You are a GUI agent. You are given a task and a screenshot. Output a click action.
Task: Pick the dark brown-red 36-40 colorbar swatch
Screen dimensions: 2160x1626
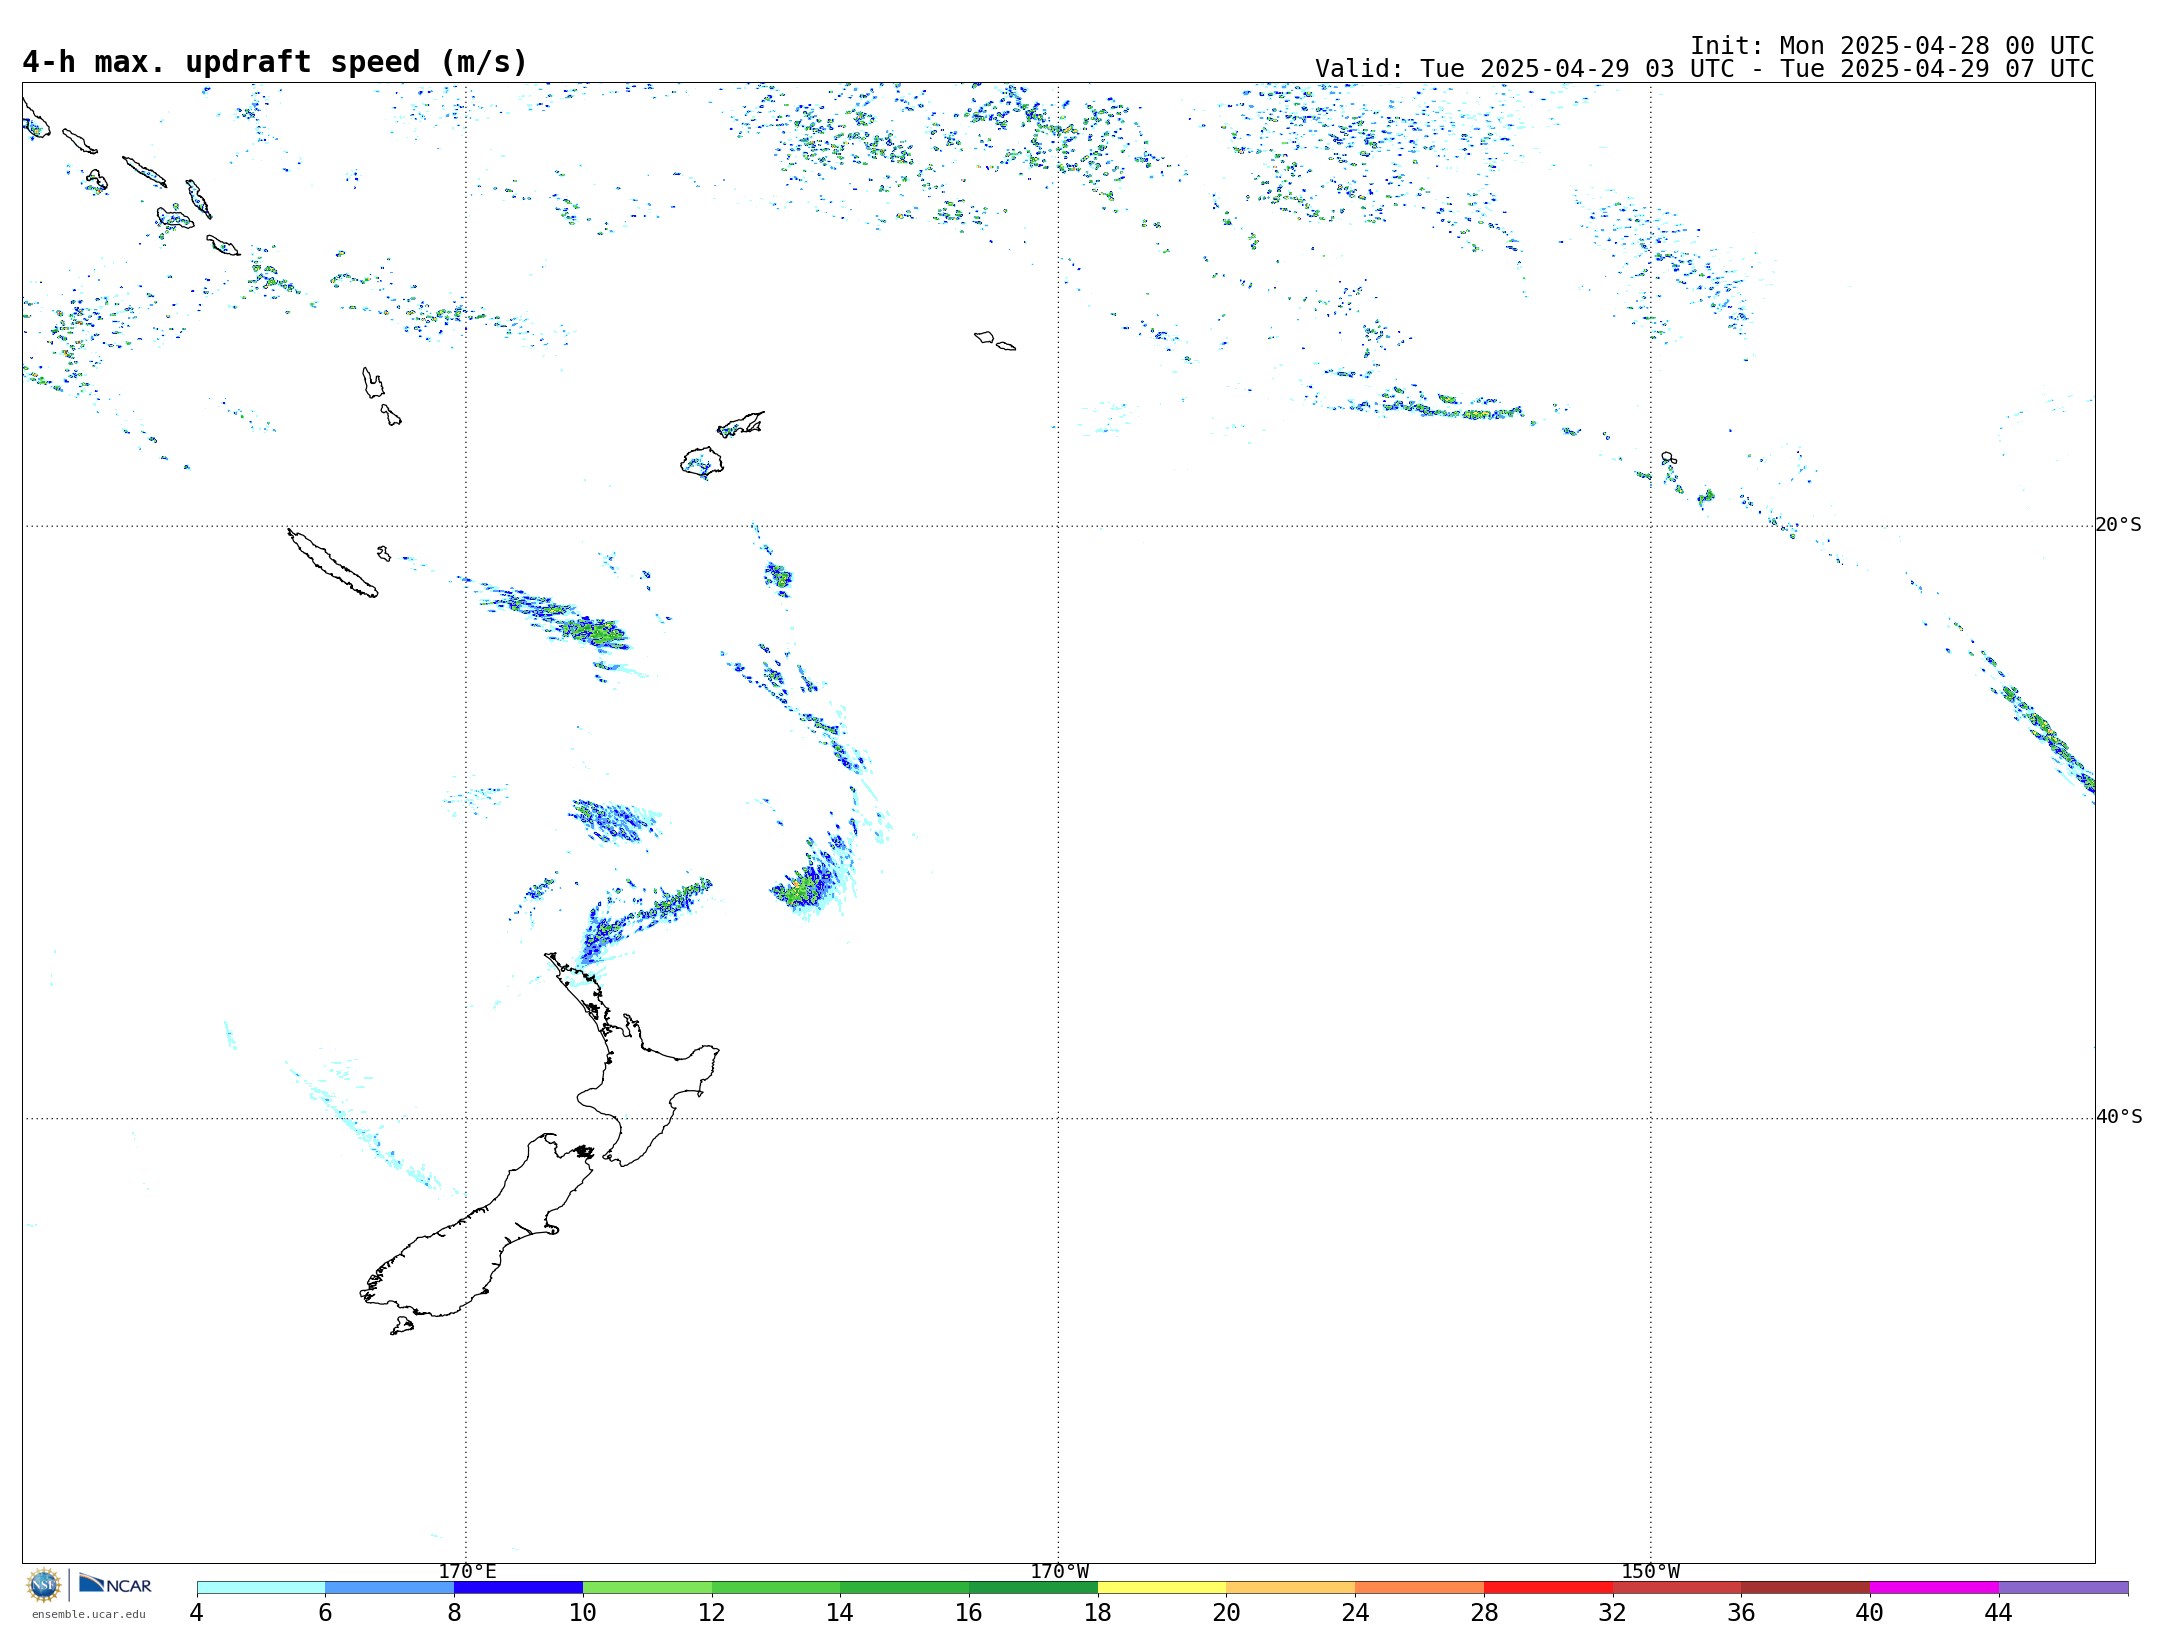pos(1806,1587)
